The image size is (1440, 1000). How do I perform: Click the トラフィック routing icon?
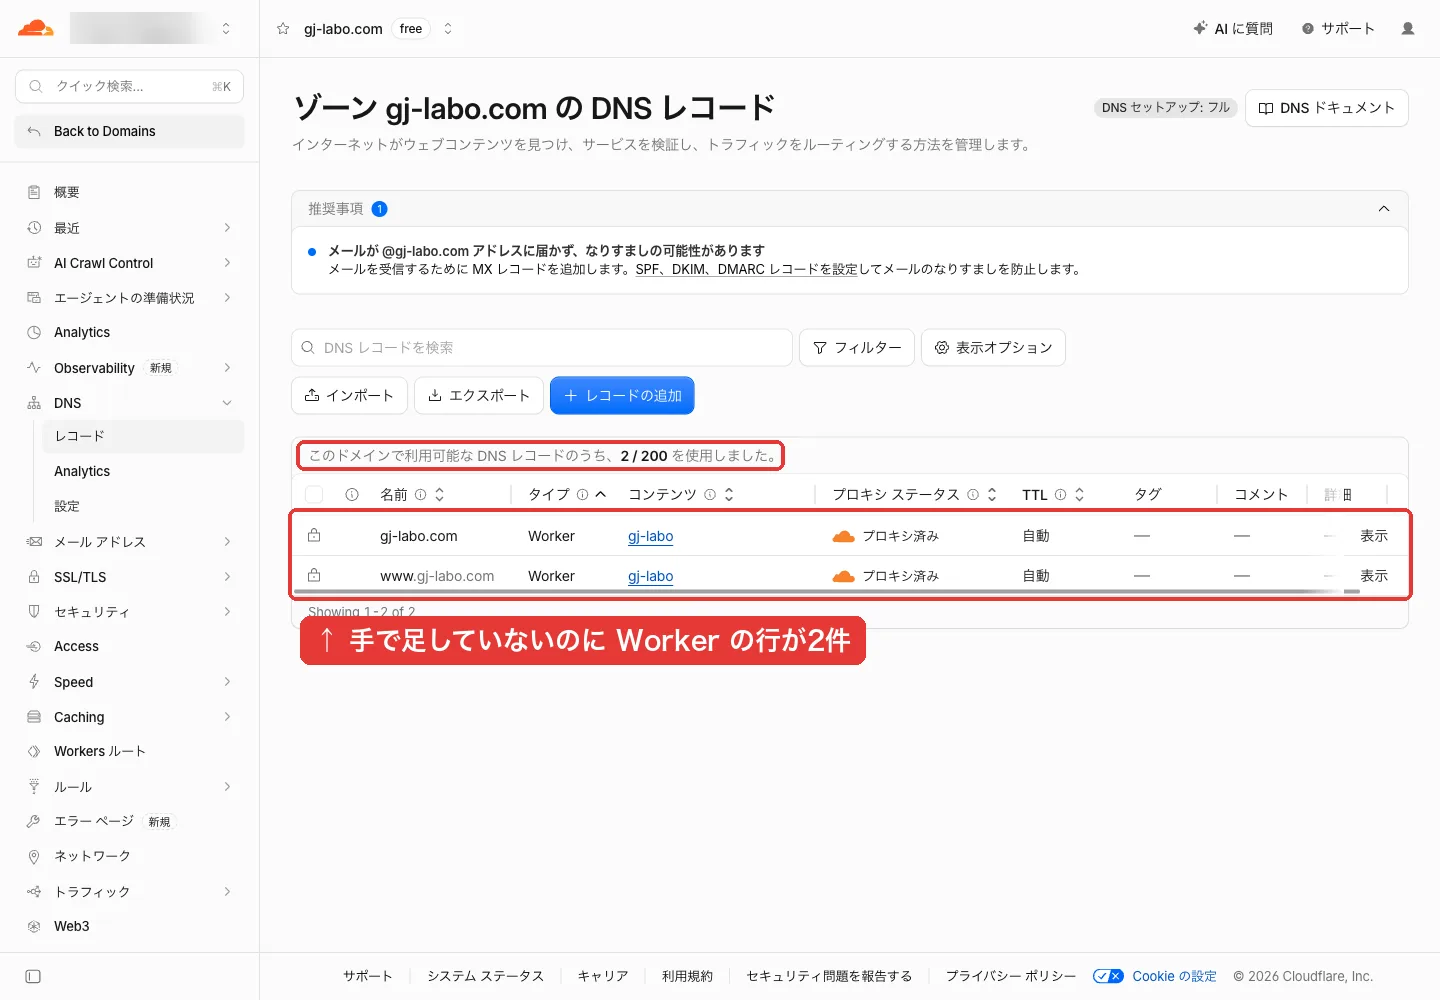[x=34, y=891]
